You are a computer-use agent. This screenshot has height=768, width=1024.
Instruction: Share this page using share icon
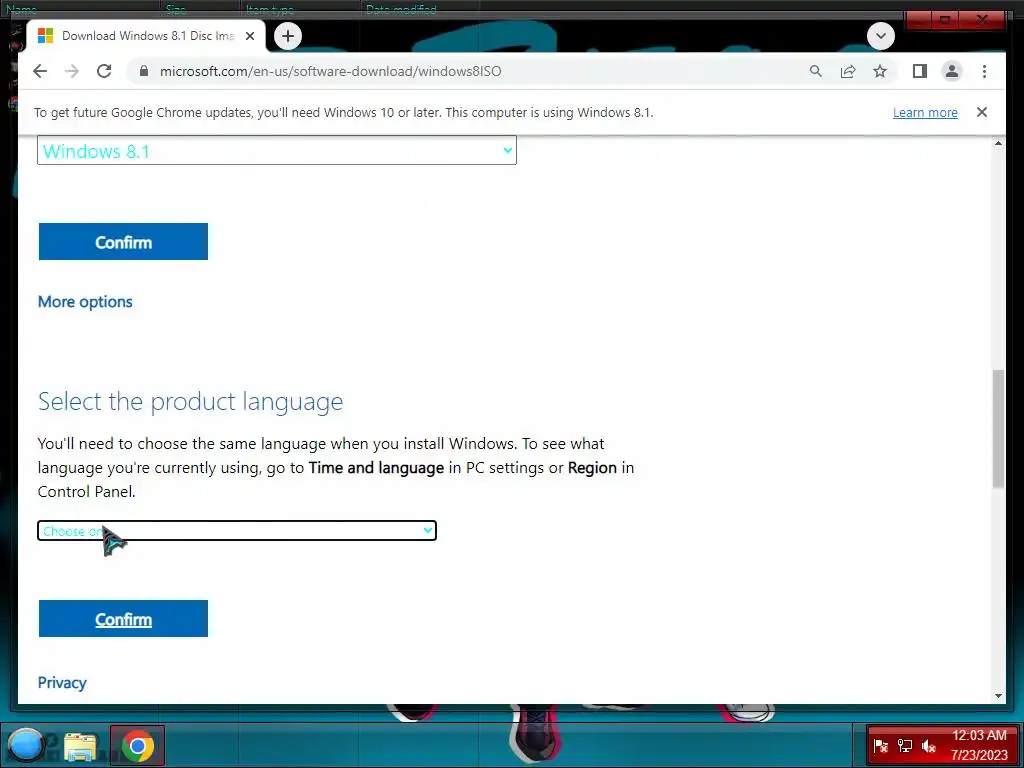coord(848,71)
